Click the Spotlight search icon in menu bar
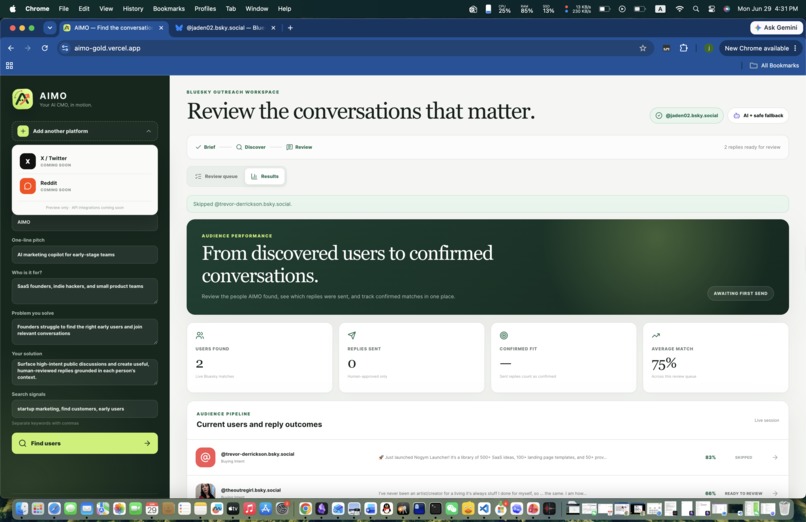 tap(696, 9)
